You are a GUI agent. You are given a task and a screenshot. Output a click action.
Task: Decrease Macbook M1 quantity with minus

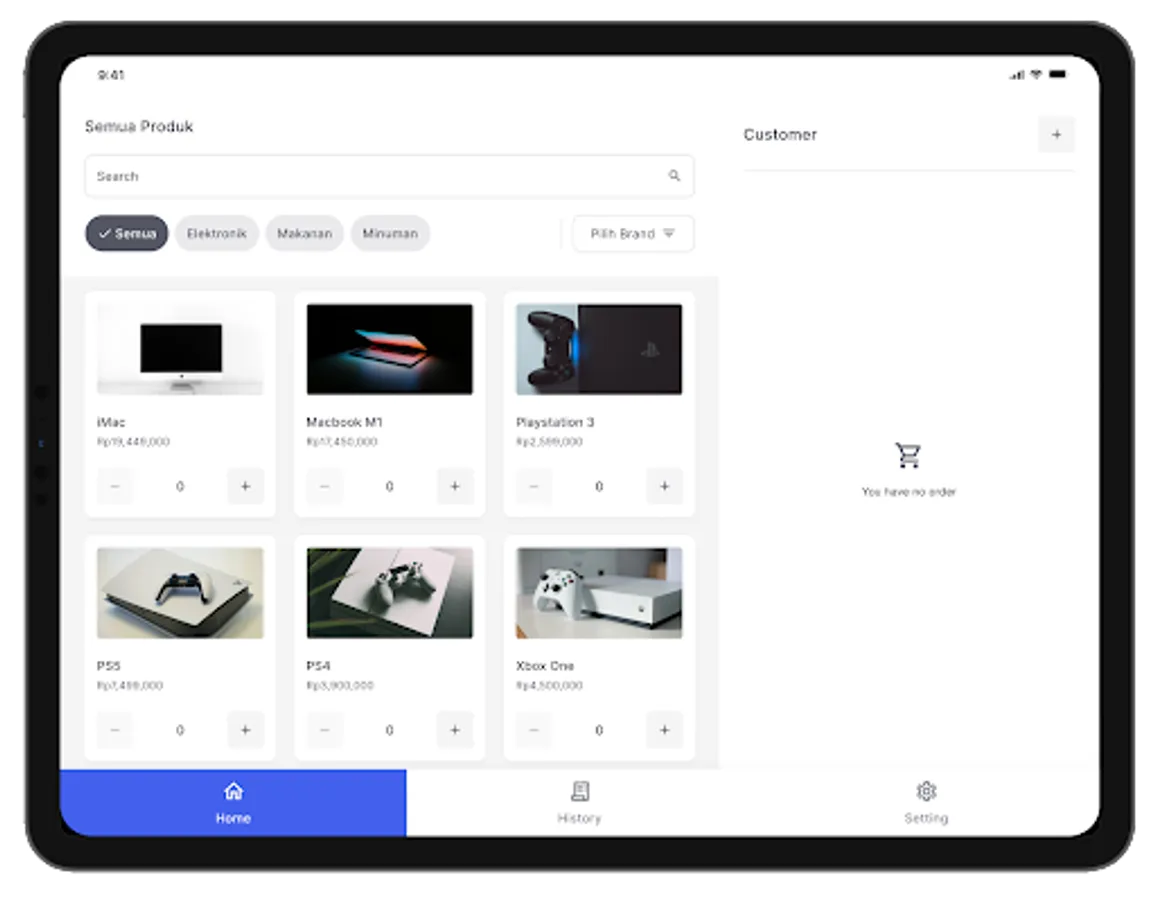tap(325, 486)
